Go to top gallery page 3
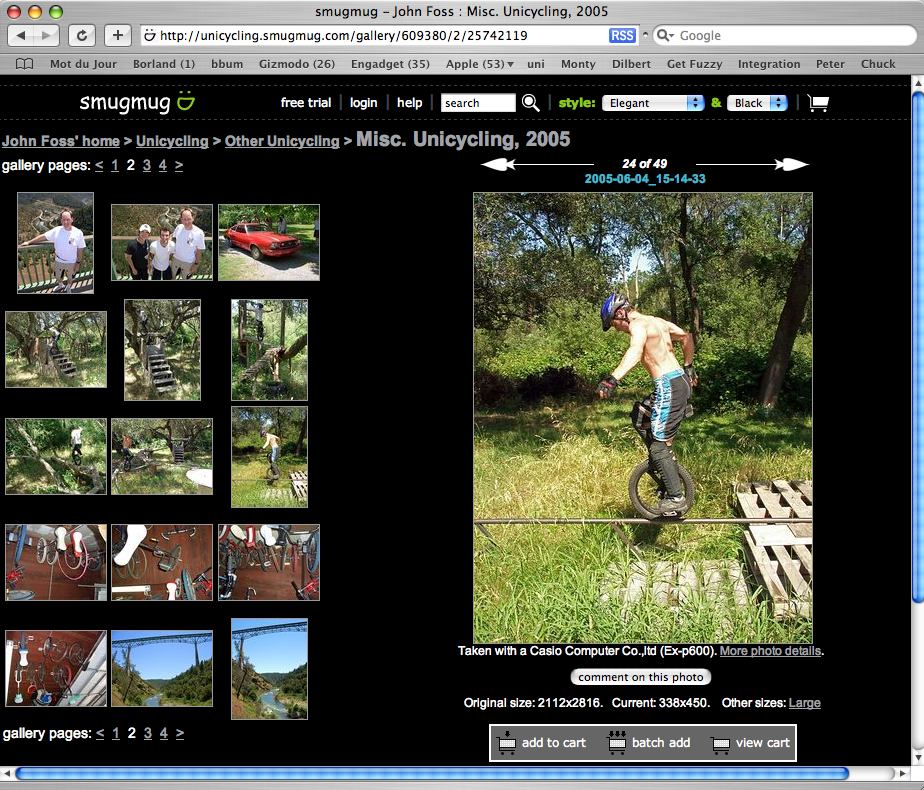924x790 pixels. click(147, 166)
